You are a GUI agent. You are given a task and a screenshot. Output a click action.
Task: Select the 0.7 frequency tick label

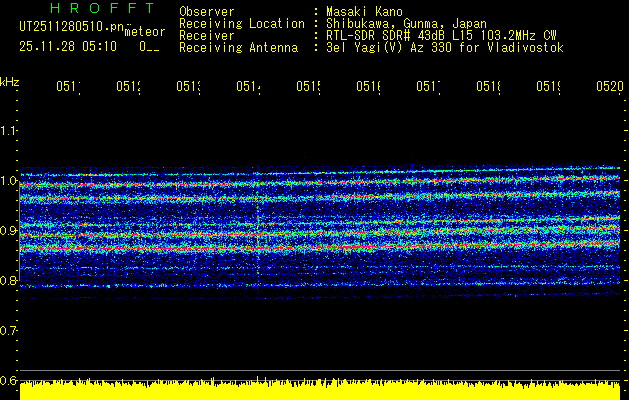(9, 330)
